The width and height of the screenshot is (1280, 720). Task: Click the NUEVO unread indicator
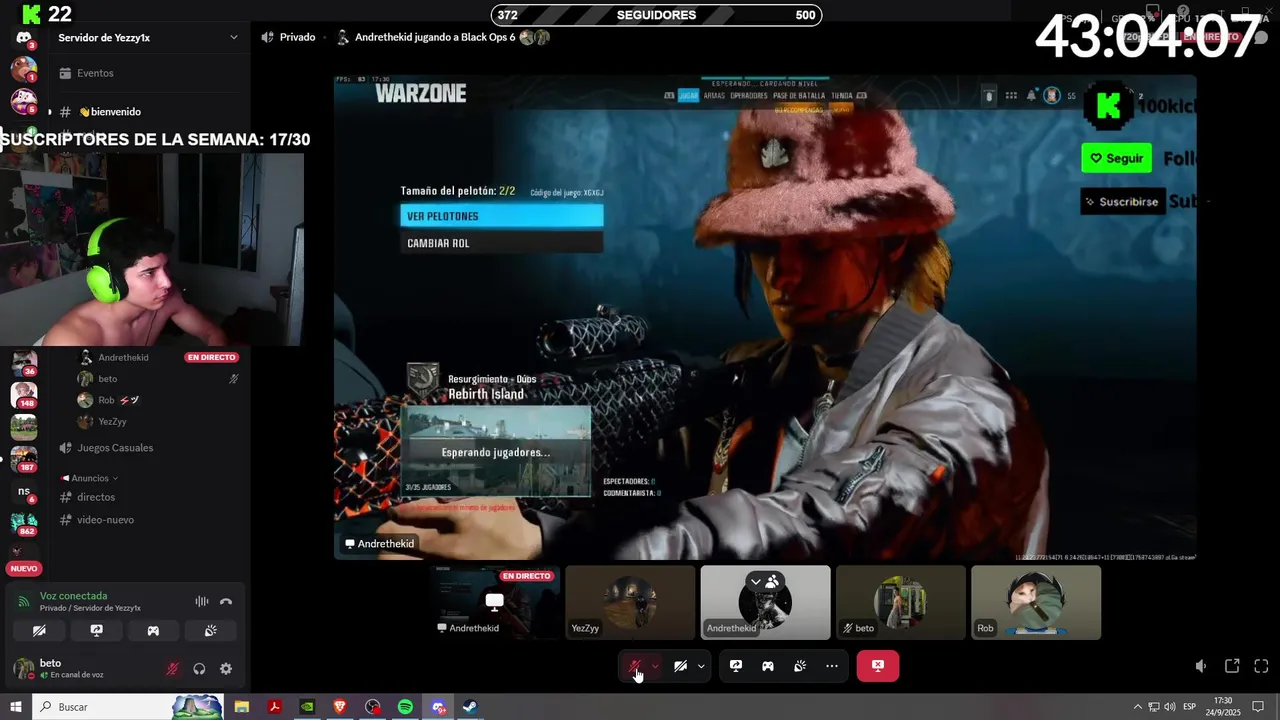click(24, 568)
